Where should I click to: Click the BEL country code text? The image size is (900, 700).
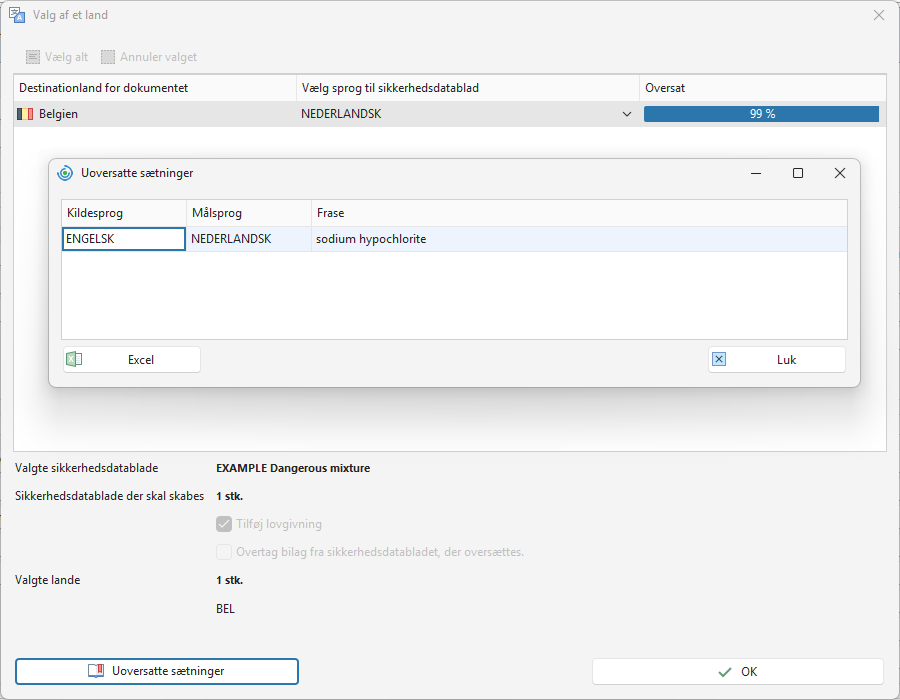[x=226, y=609]
